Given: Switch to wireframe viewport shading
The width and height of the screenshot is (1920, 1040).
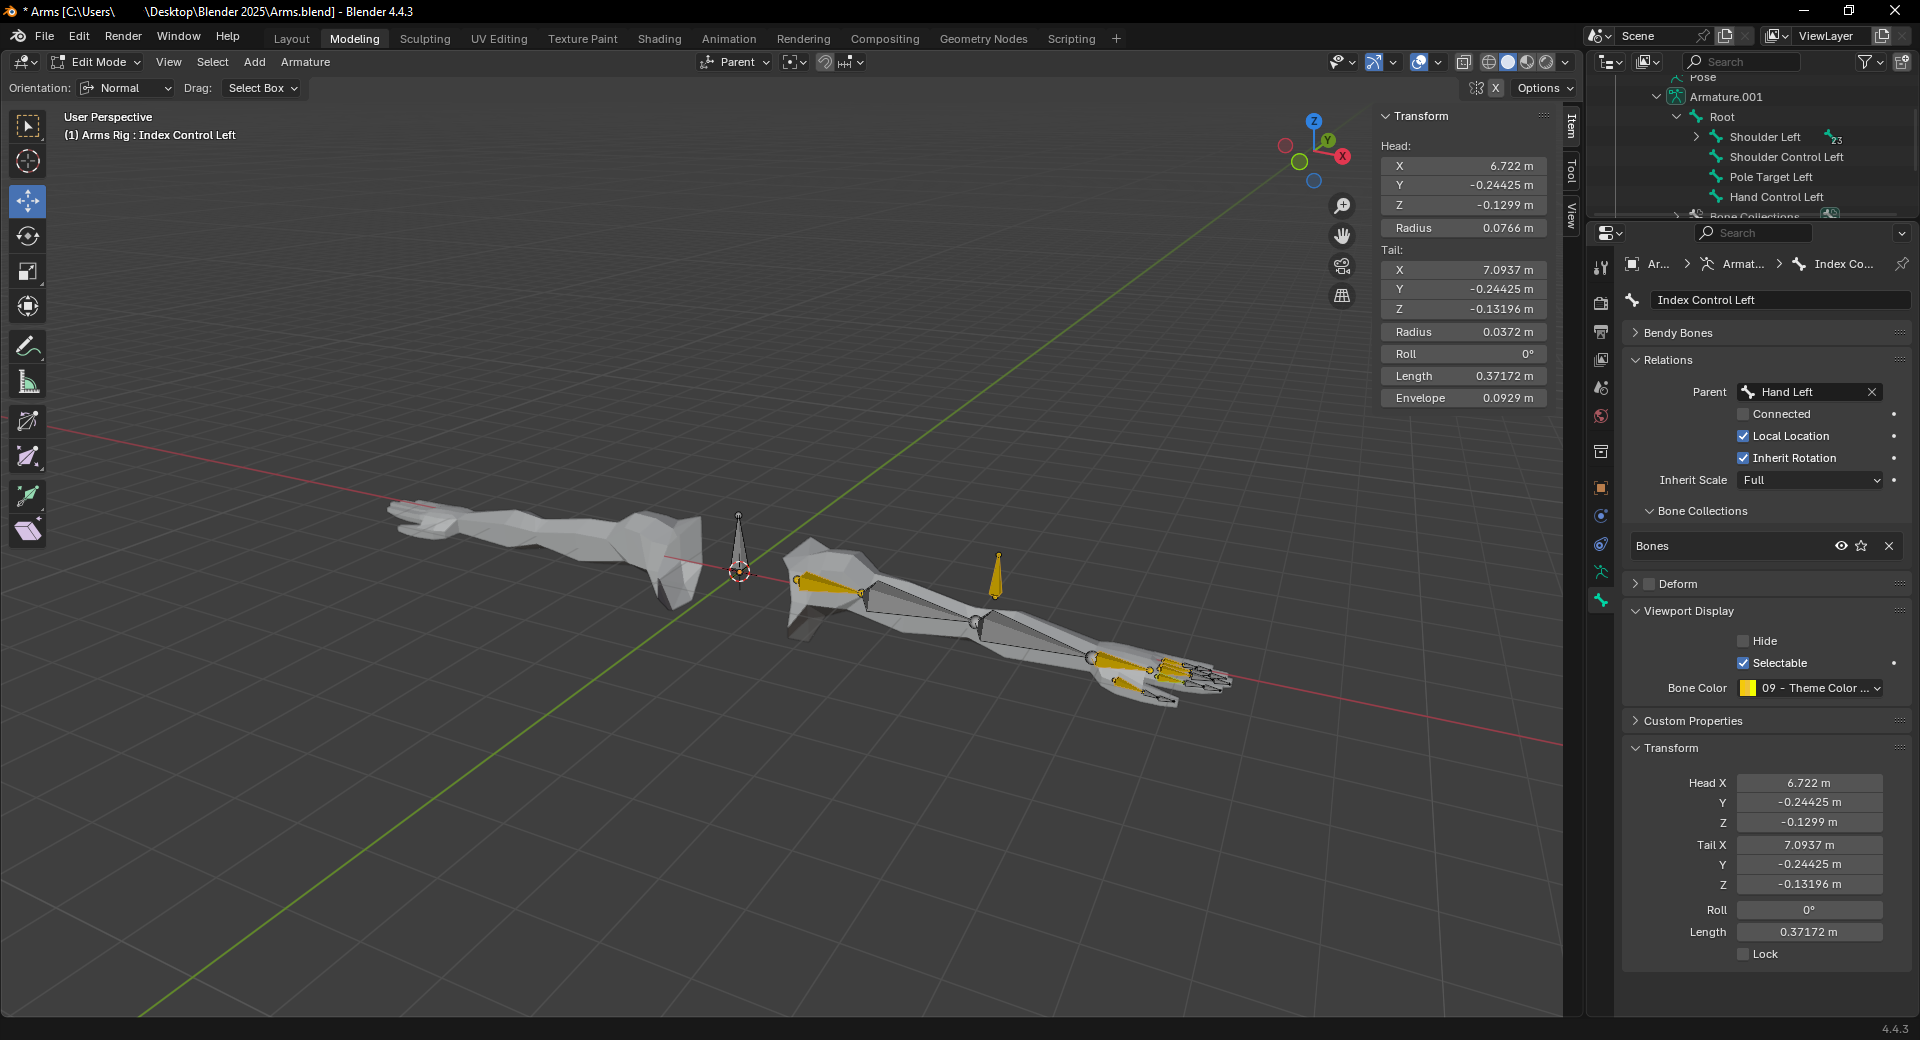Looking at the screenshot, I should [1489, 62].
